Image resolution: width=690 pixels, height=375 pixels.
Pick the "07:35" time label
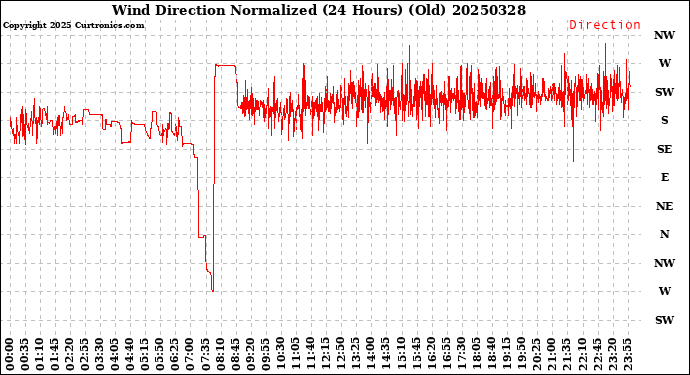(205, 354)
